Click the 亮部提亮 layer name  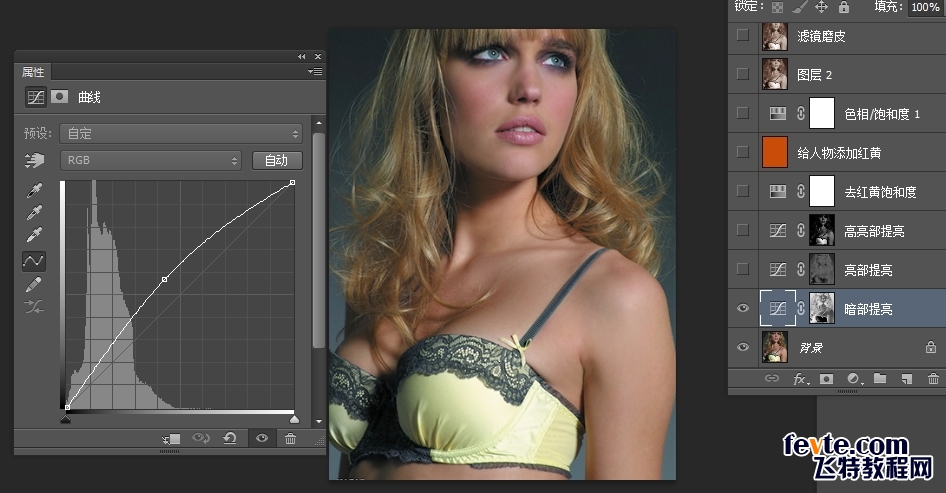click(x=868, y=270)
